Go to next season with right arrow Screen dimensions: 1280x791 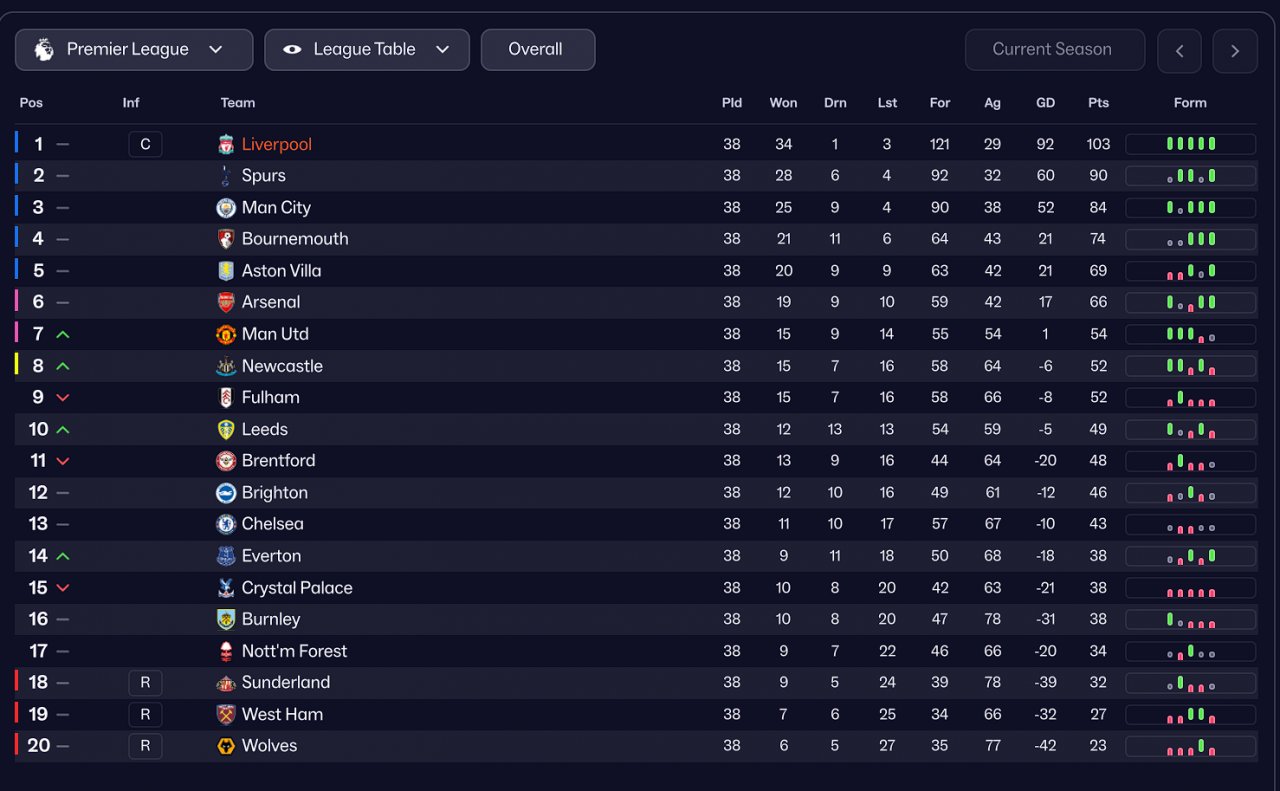pyautogui.click(x=1235, y=51)
